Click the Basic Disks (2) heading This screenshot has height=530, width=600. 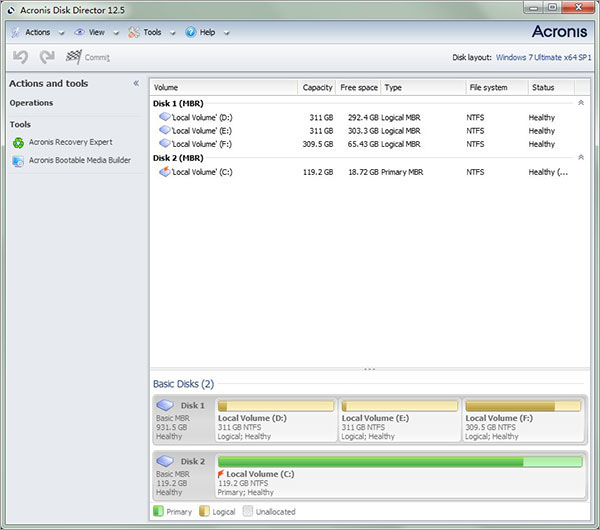(183, 384)
